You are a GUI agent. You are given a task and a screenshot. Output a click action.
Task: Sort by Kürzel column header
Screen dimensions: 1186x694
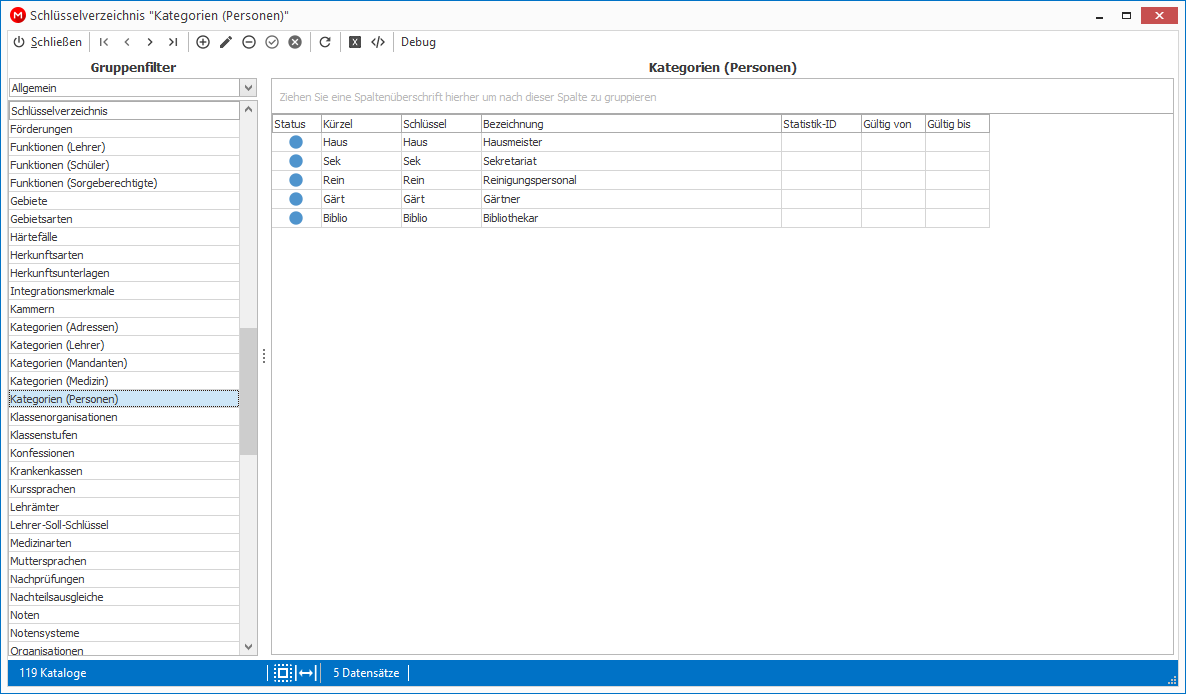(x=361, y=124)
